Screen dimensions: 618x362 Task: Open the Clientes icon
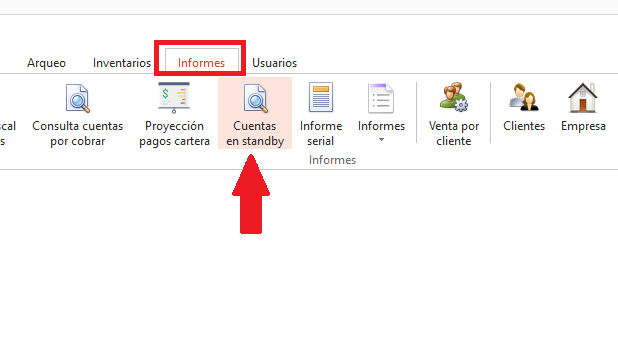pyautogui.click(x=524, y=97)
